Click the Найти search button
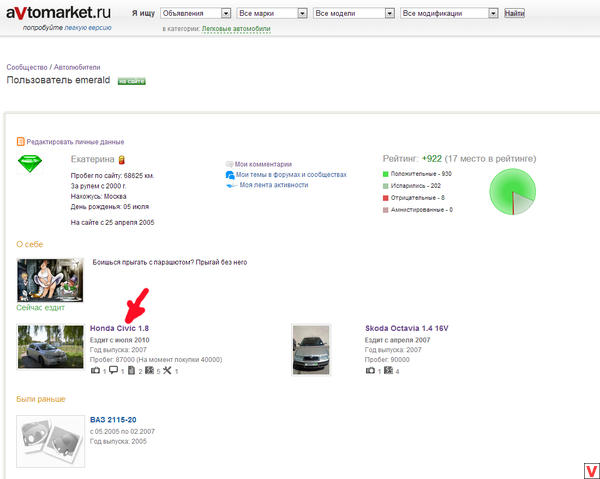 pos(514,13)
